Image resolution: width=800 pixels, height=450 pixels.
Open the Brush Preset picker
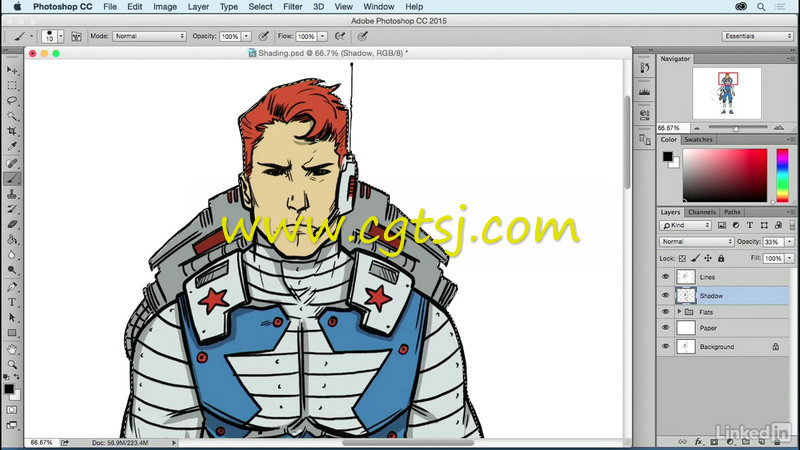61,36
